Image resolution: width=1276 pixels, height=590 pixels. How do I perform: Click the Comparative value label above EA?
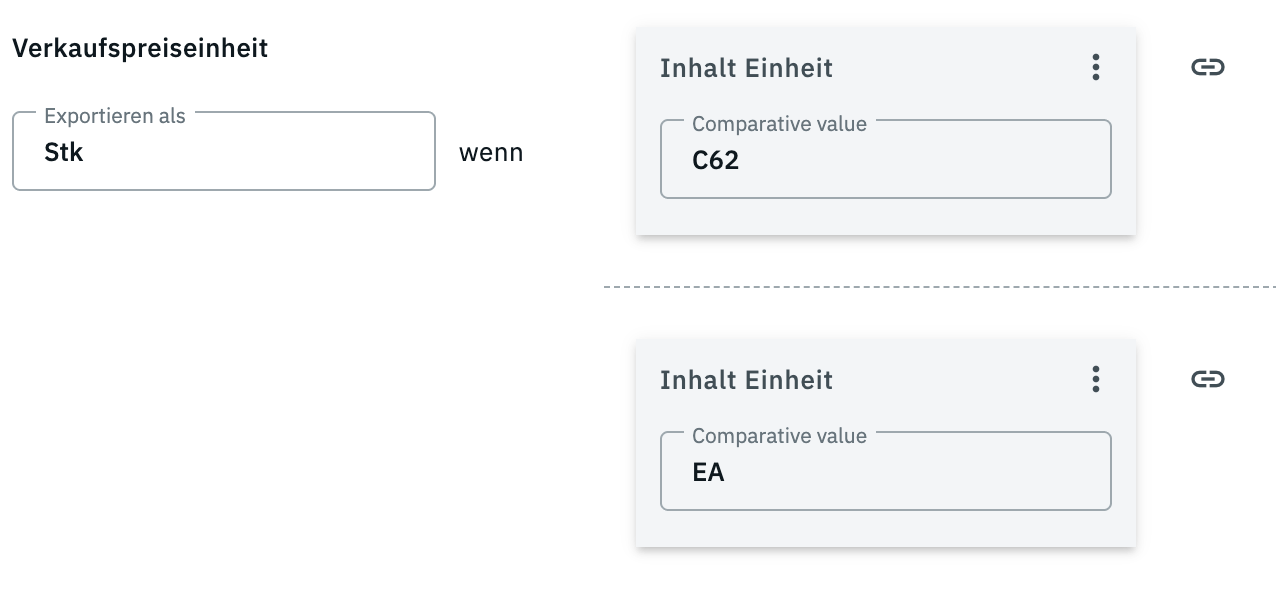tap(779, 436)
